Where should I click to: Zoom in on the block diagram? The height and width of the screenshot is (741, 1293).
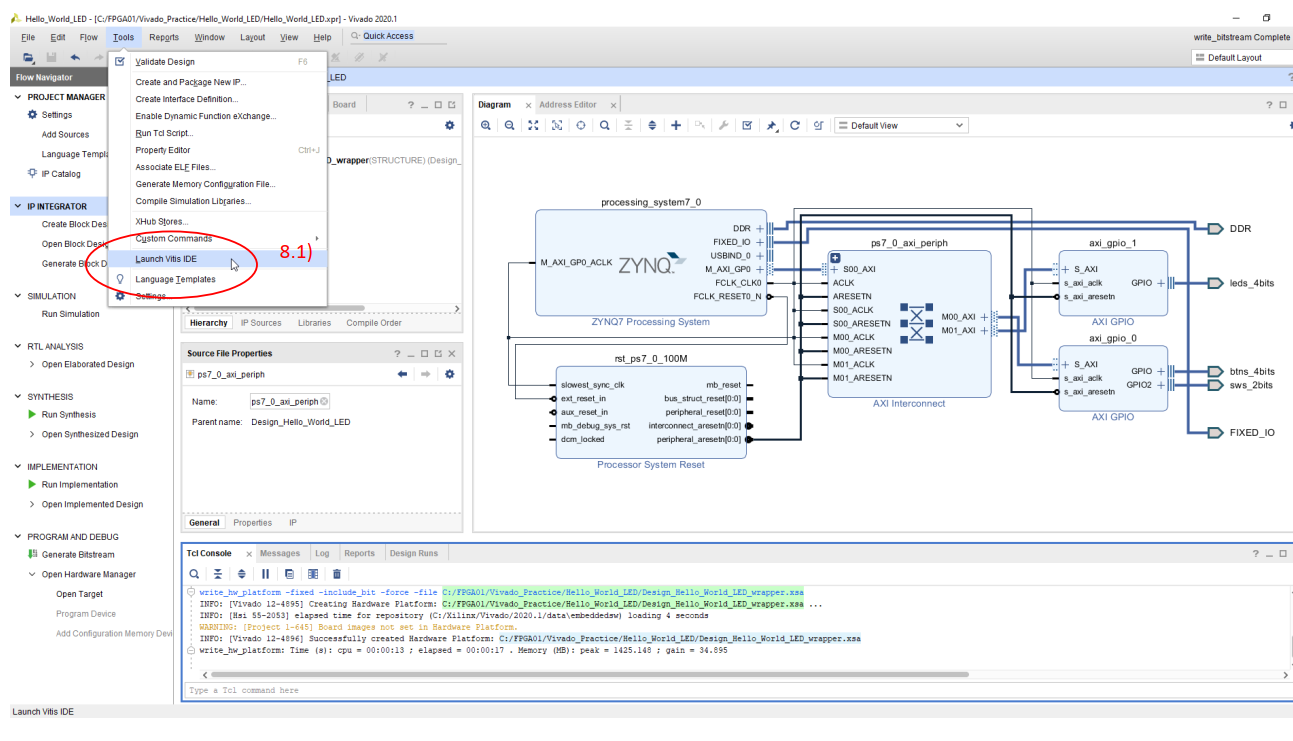tap(486, 125)
